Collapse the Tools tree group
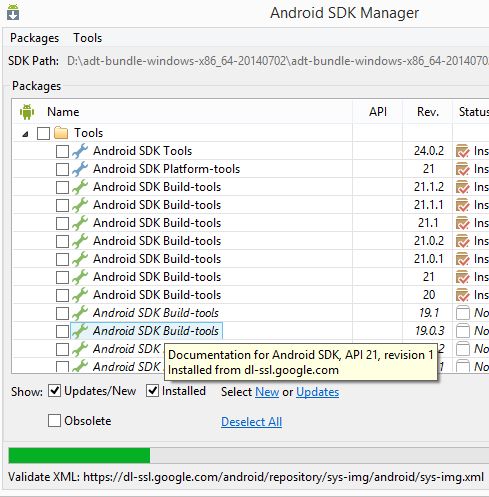 25,134
